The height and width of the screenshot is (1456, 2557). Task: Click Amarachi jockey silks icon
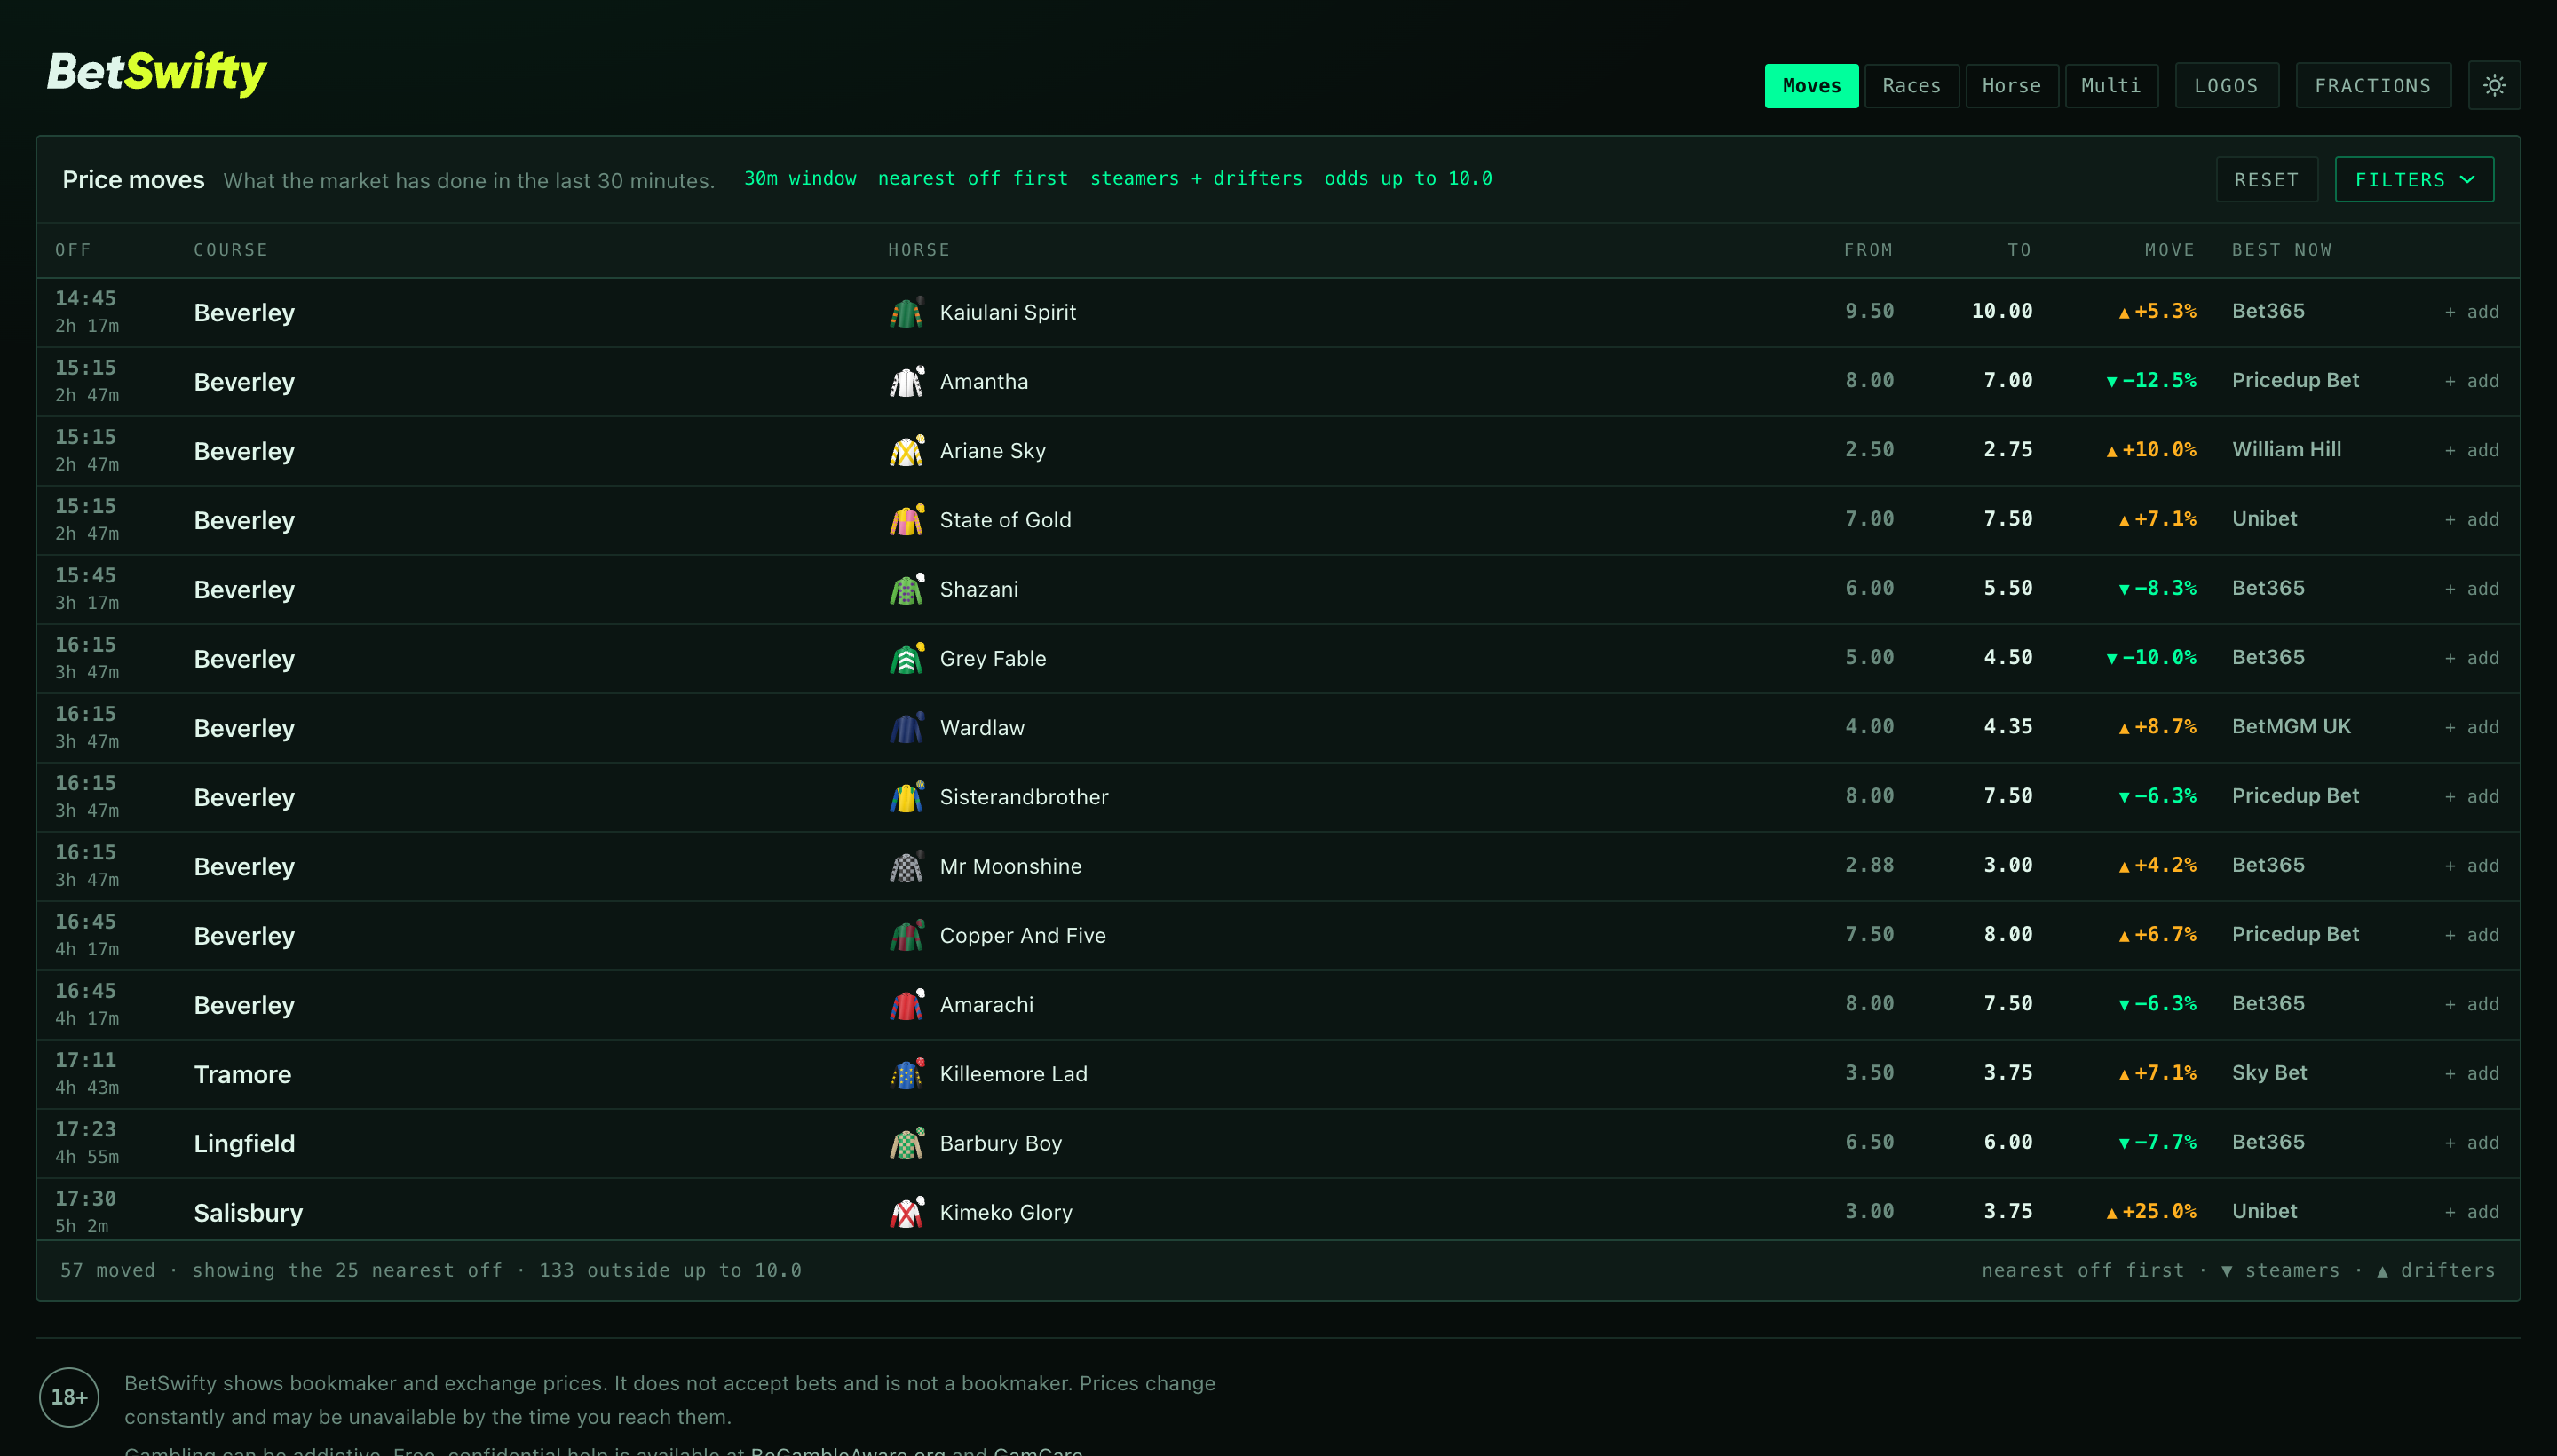[x=907, y=1005]
